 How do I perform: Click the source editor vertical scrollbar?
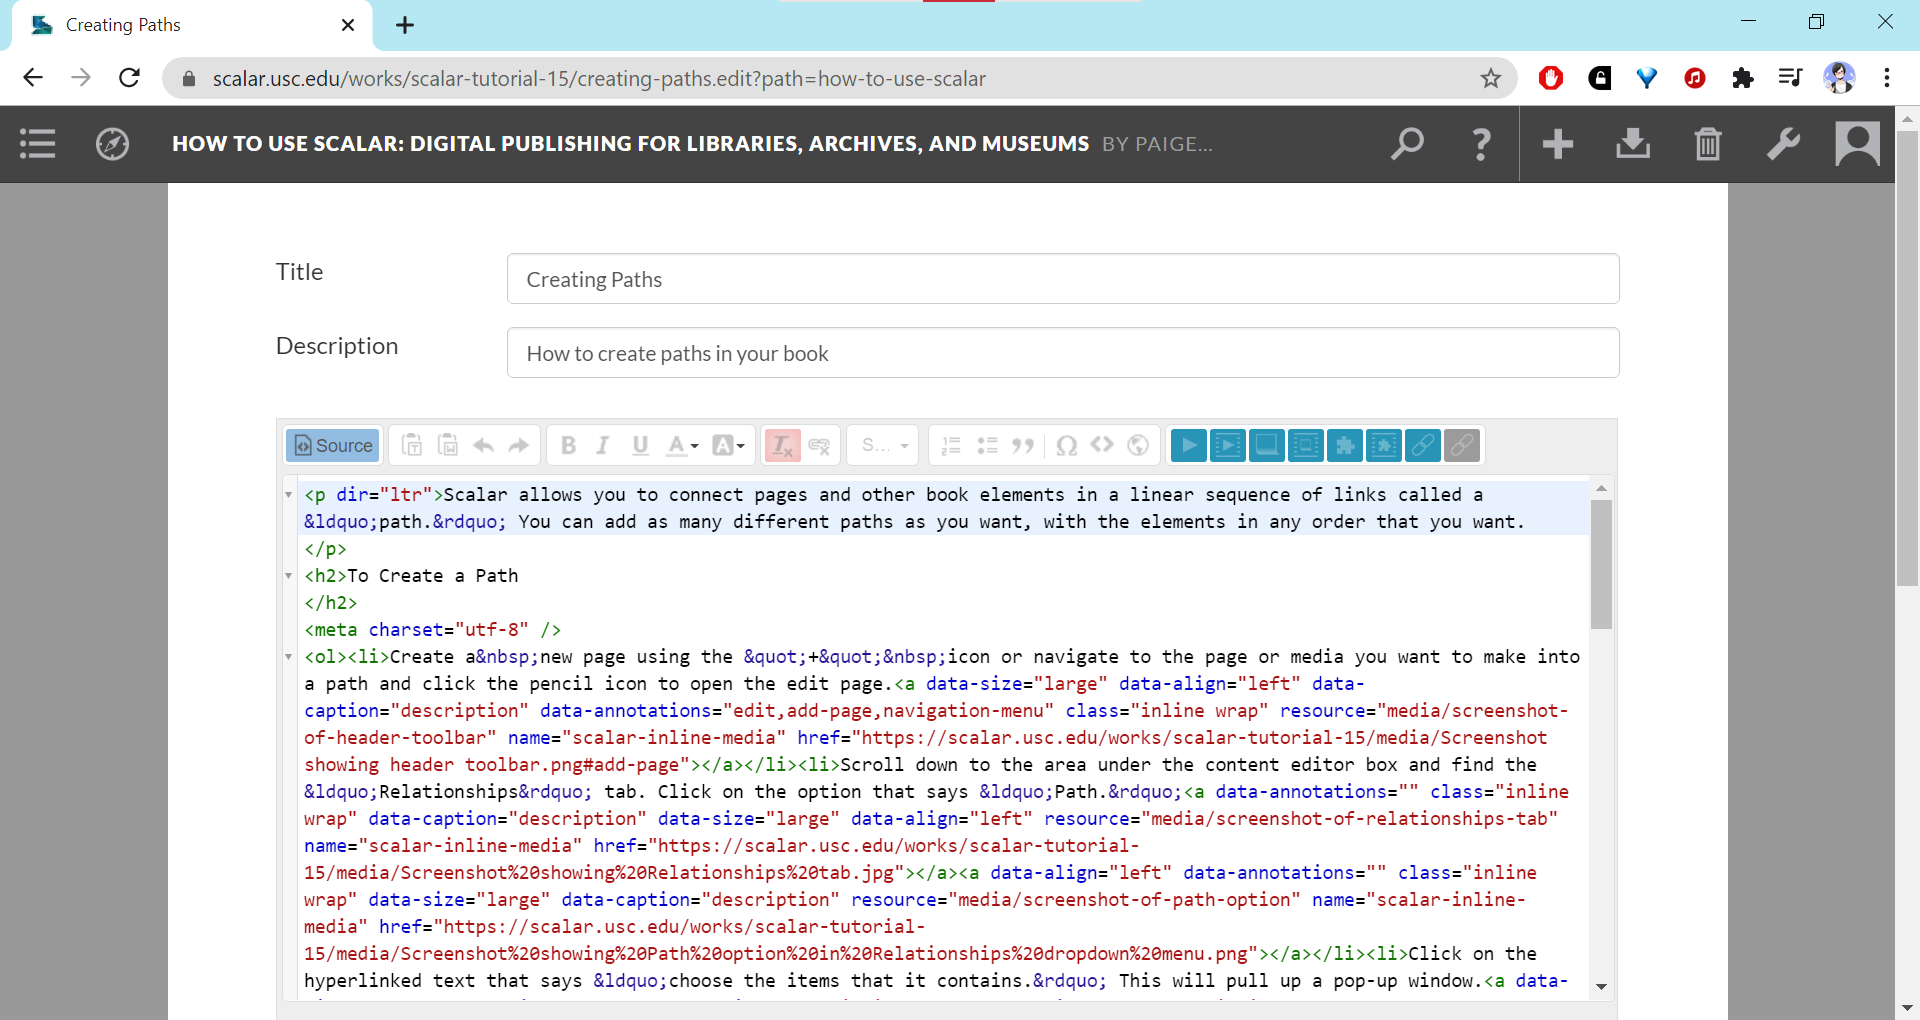click(x=1601, y=565)
